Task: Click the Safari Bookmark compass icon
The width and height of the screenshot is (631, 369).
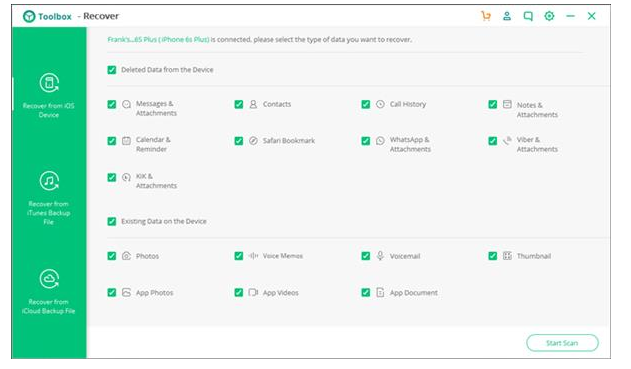Action: tap(253, 141)
